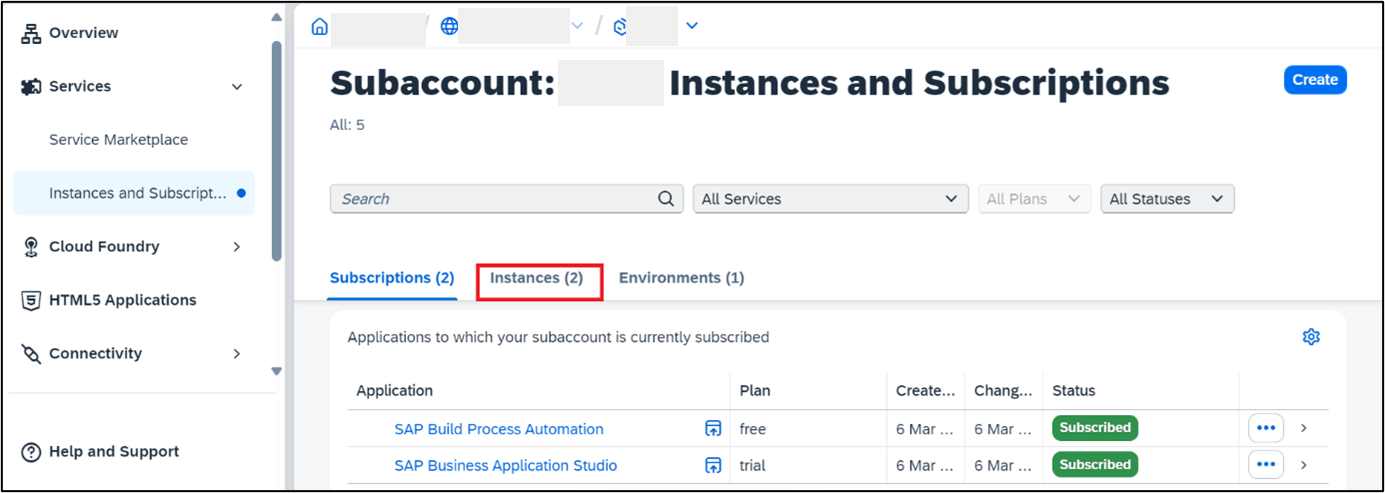Image resolution: width=1385 pixels, height=493 pixels.
Task: Expand the Cloud Foundry section chevron
Action: (237, 246)
